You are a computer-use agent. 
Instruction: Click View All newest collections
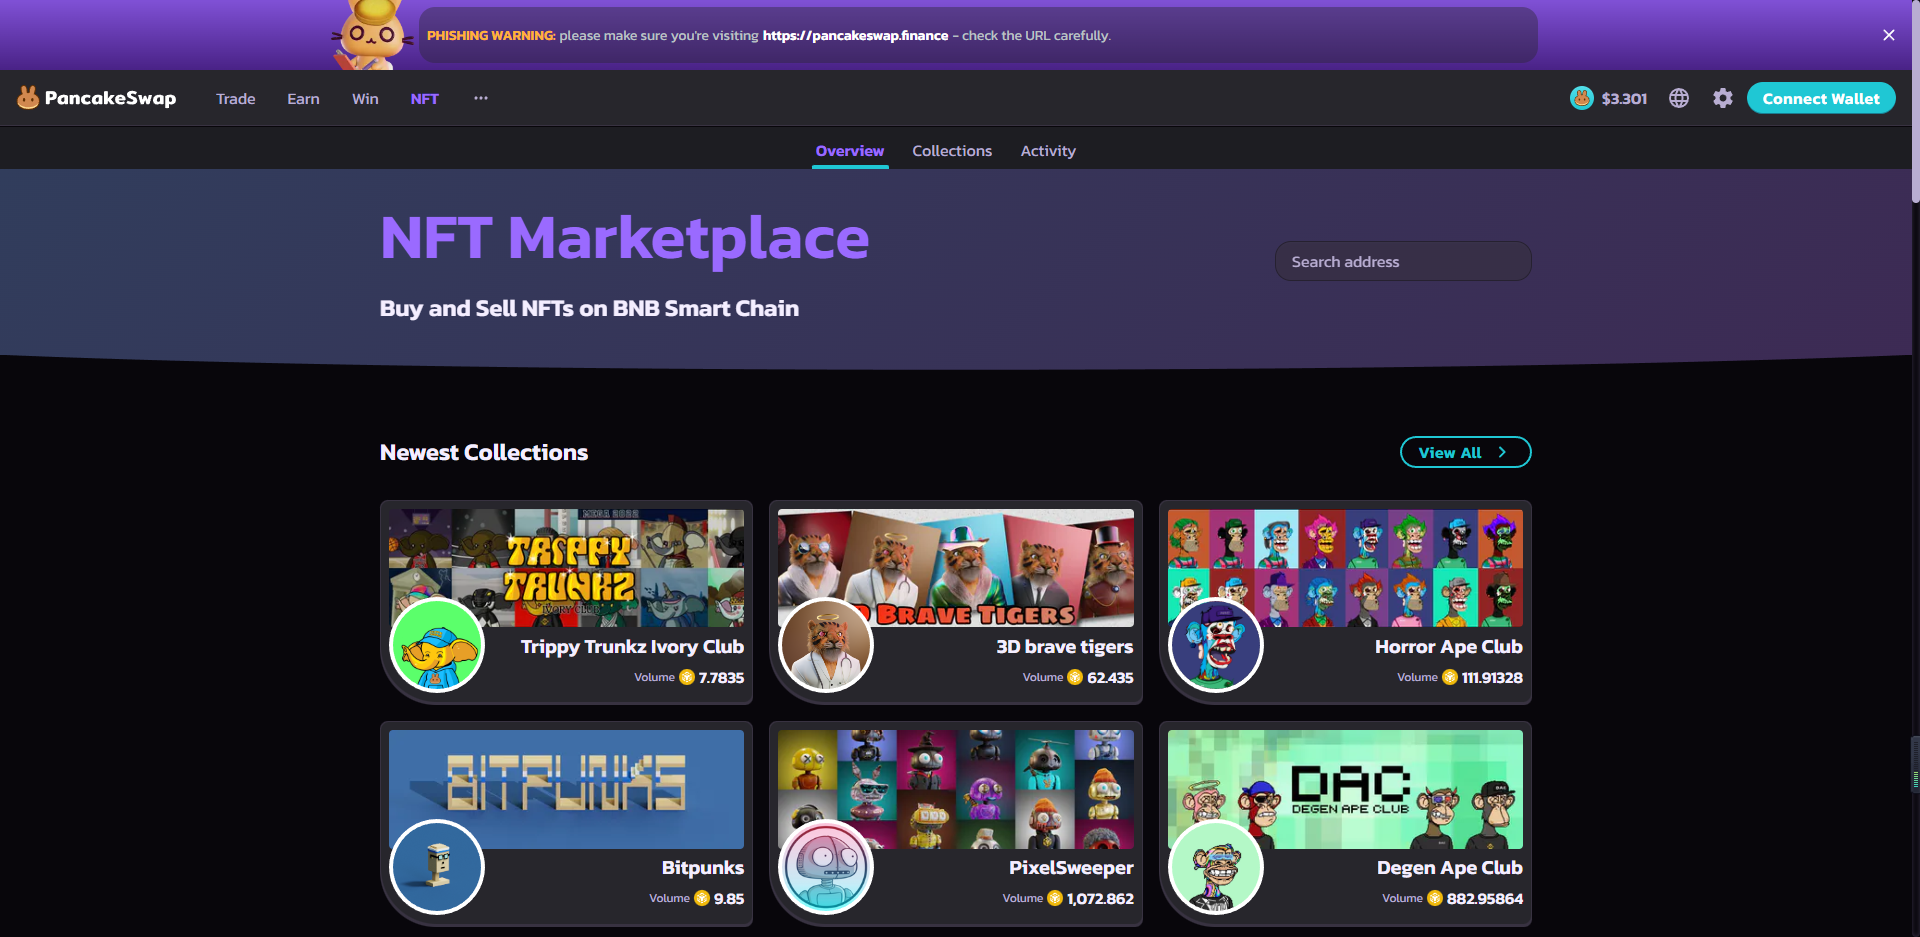pos(1464,452)
